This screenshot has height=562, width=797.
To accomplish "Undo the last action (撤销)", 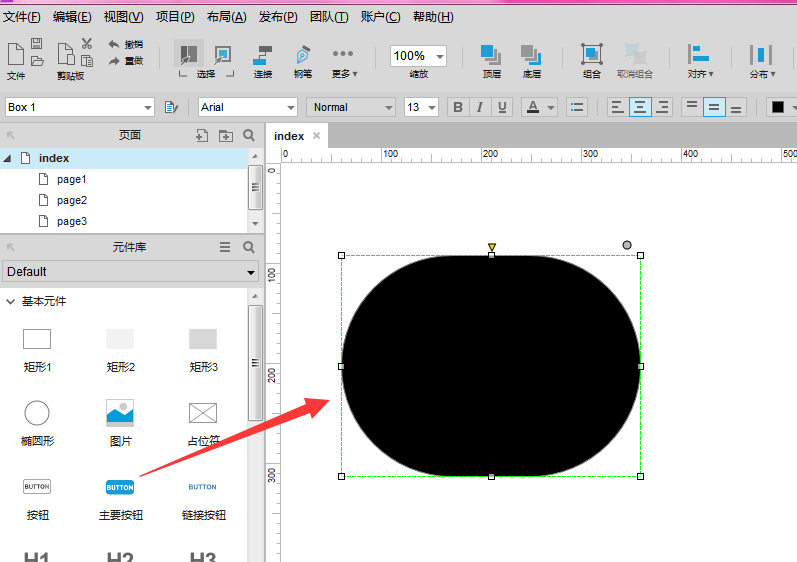I will coord(126,45).
